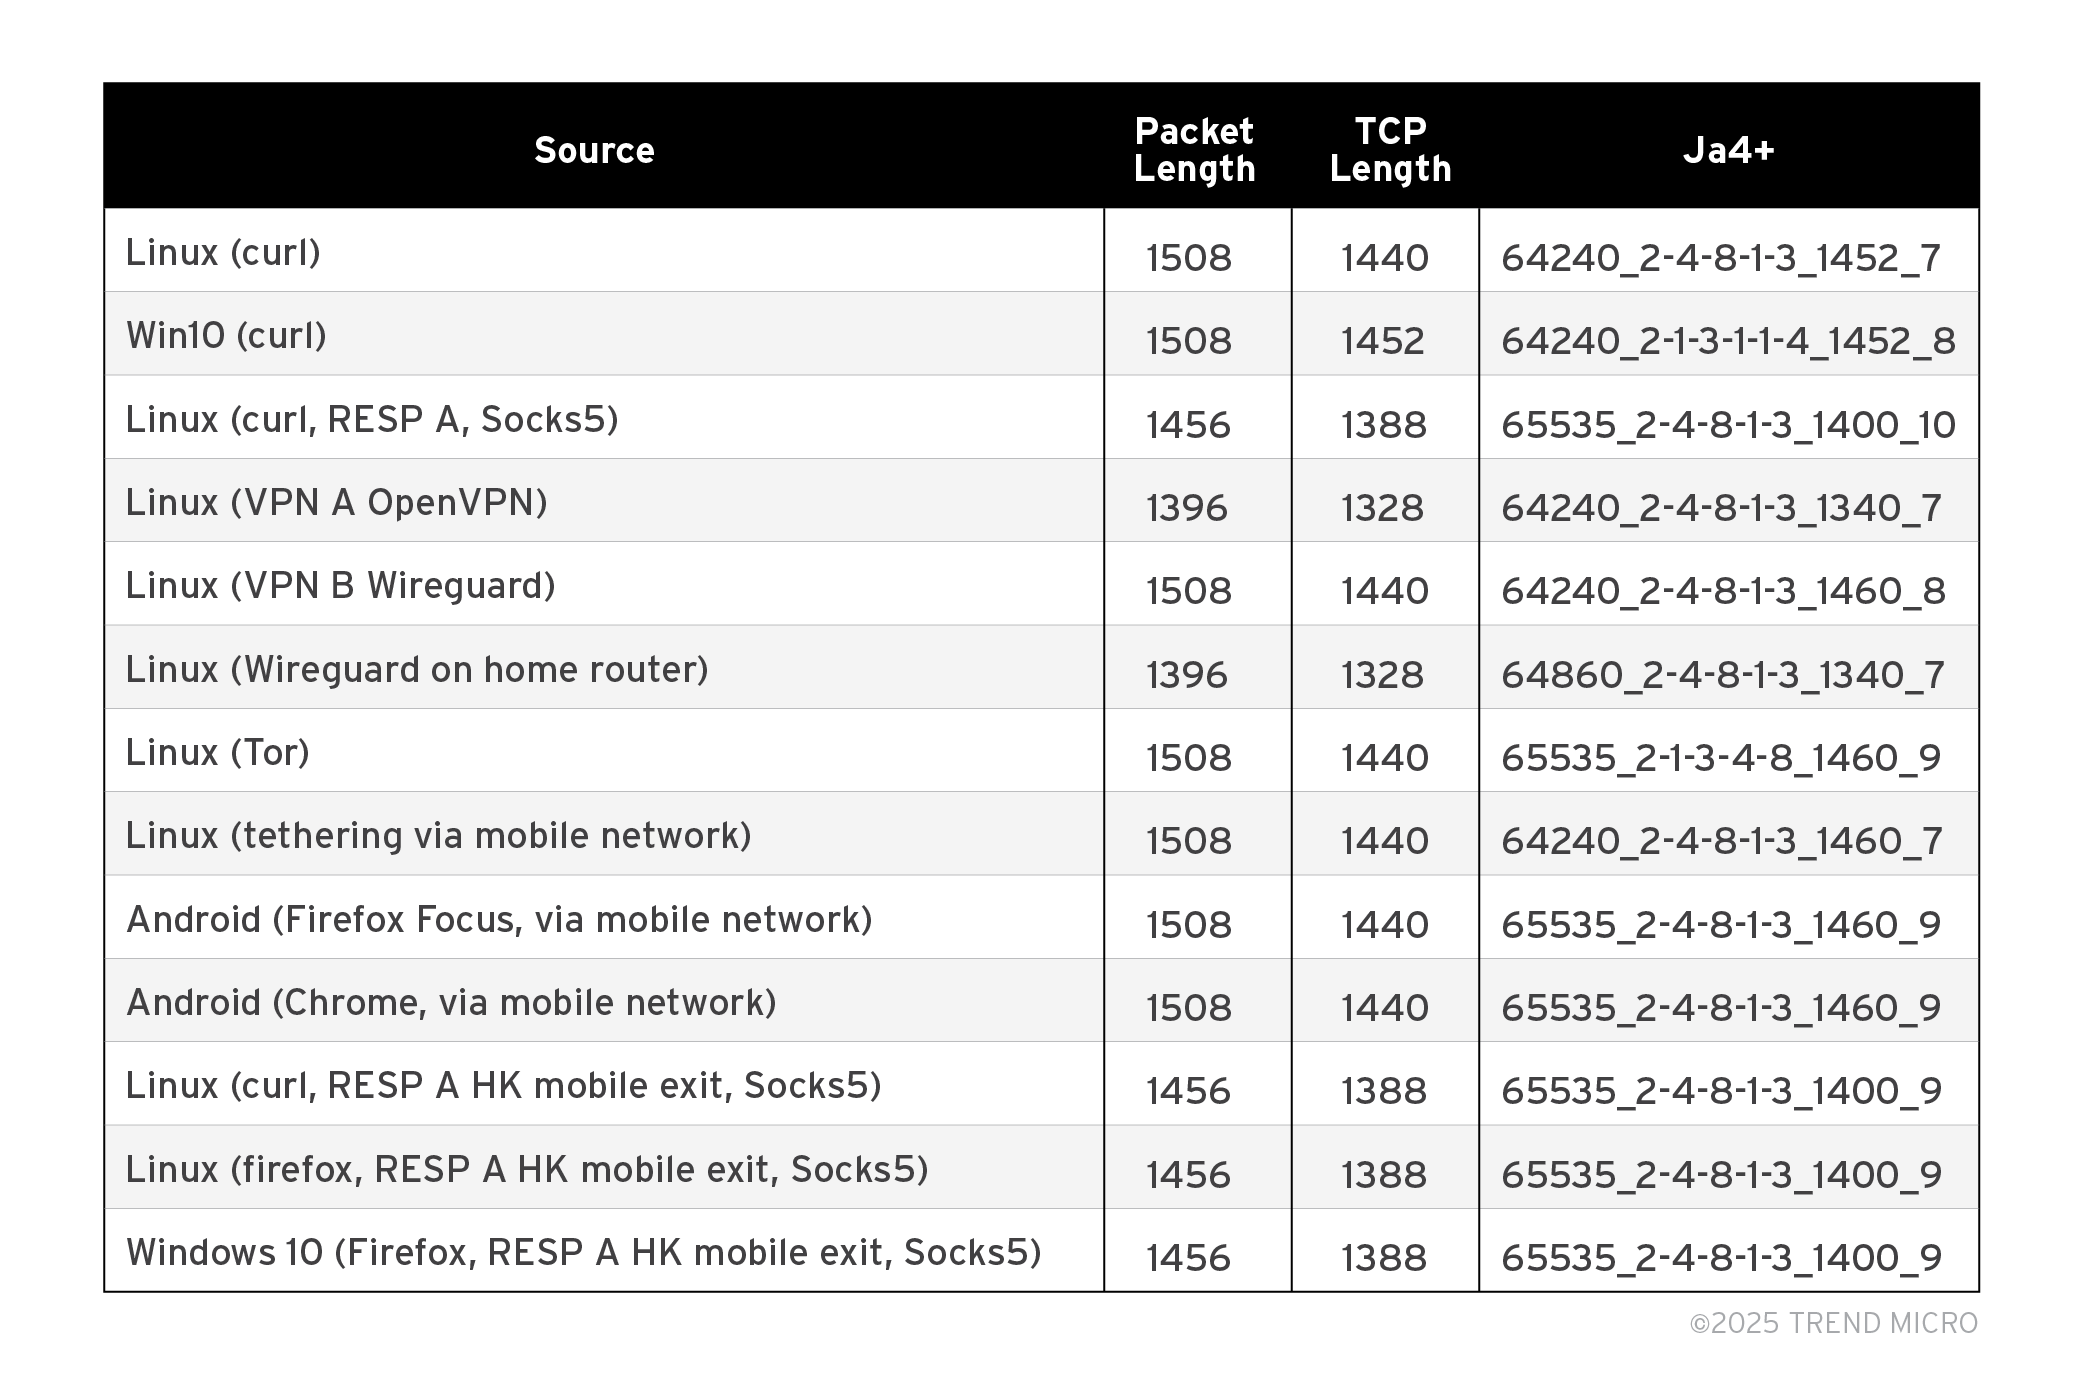Click Windows 10 (Firefox, RESP A) row label
This screenshot has height=1395, width=2084.
583,1252
